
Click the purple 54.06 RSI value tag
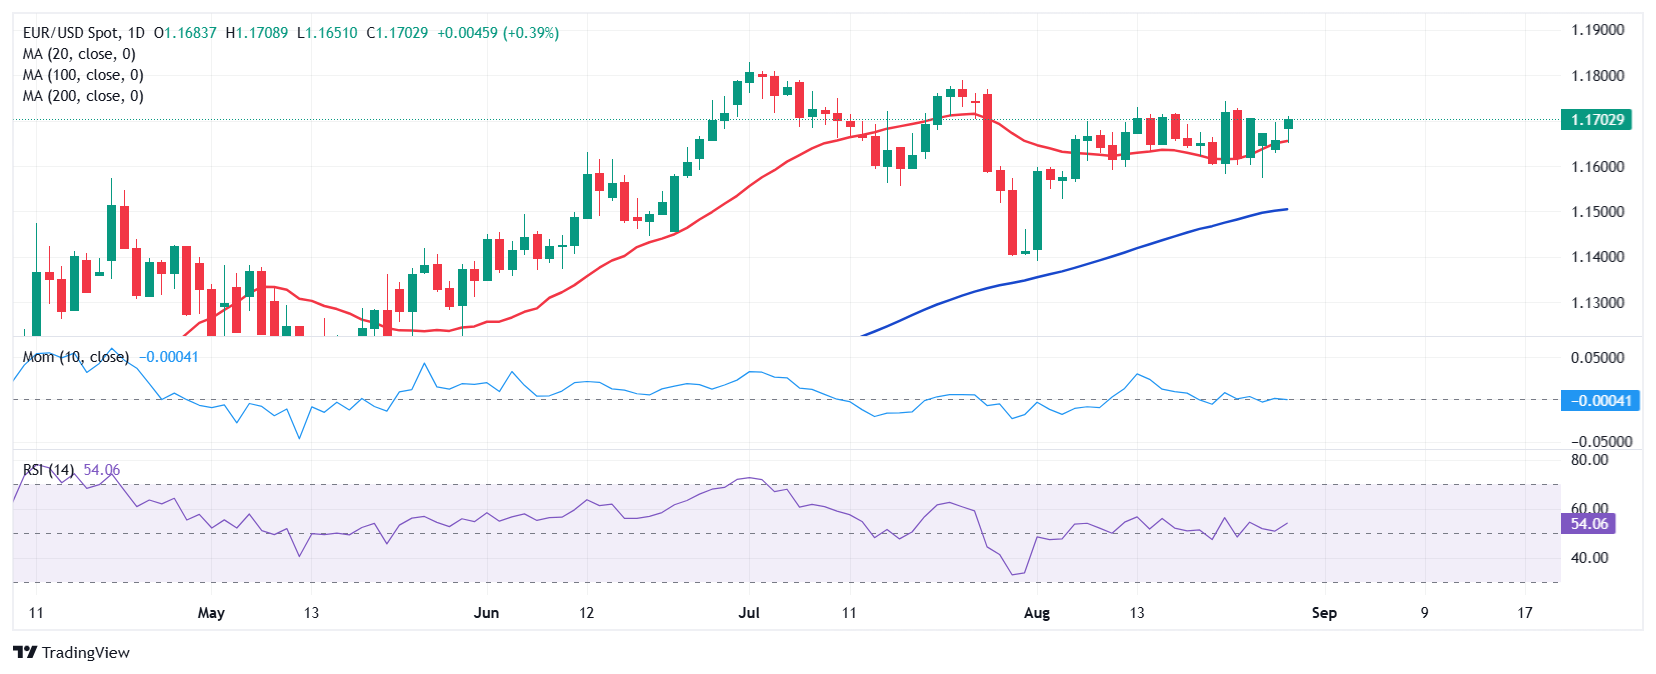point(1588,524)
